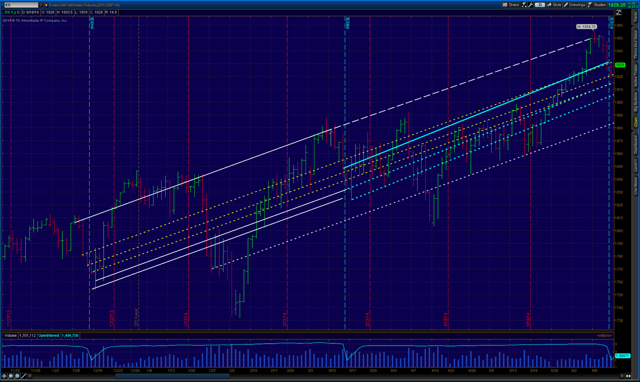This screenshot has width=640, height=382.
Task: Open the Style dropdown menu
Action: click(554, 5)
